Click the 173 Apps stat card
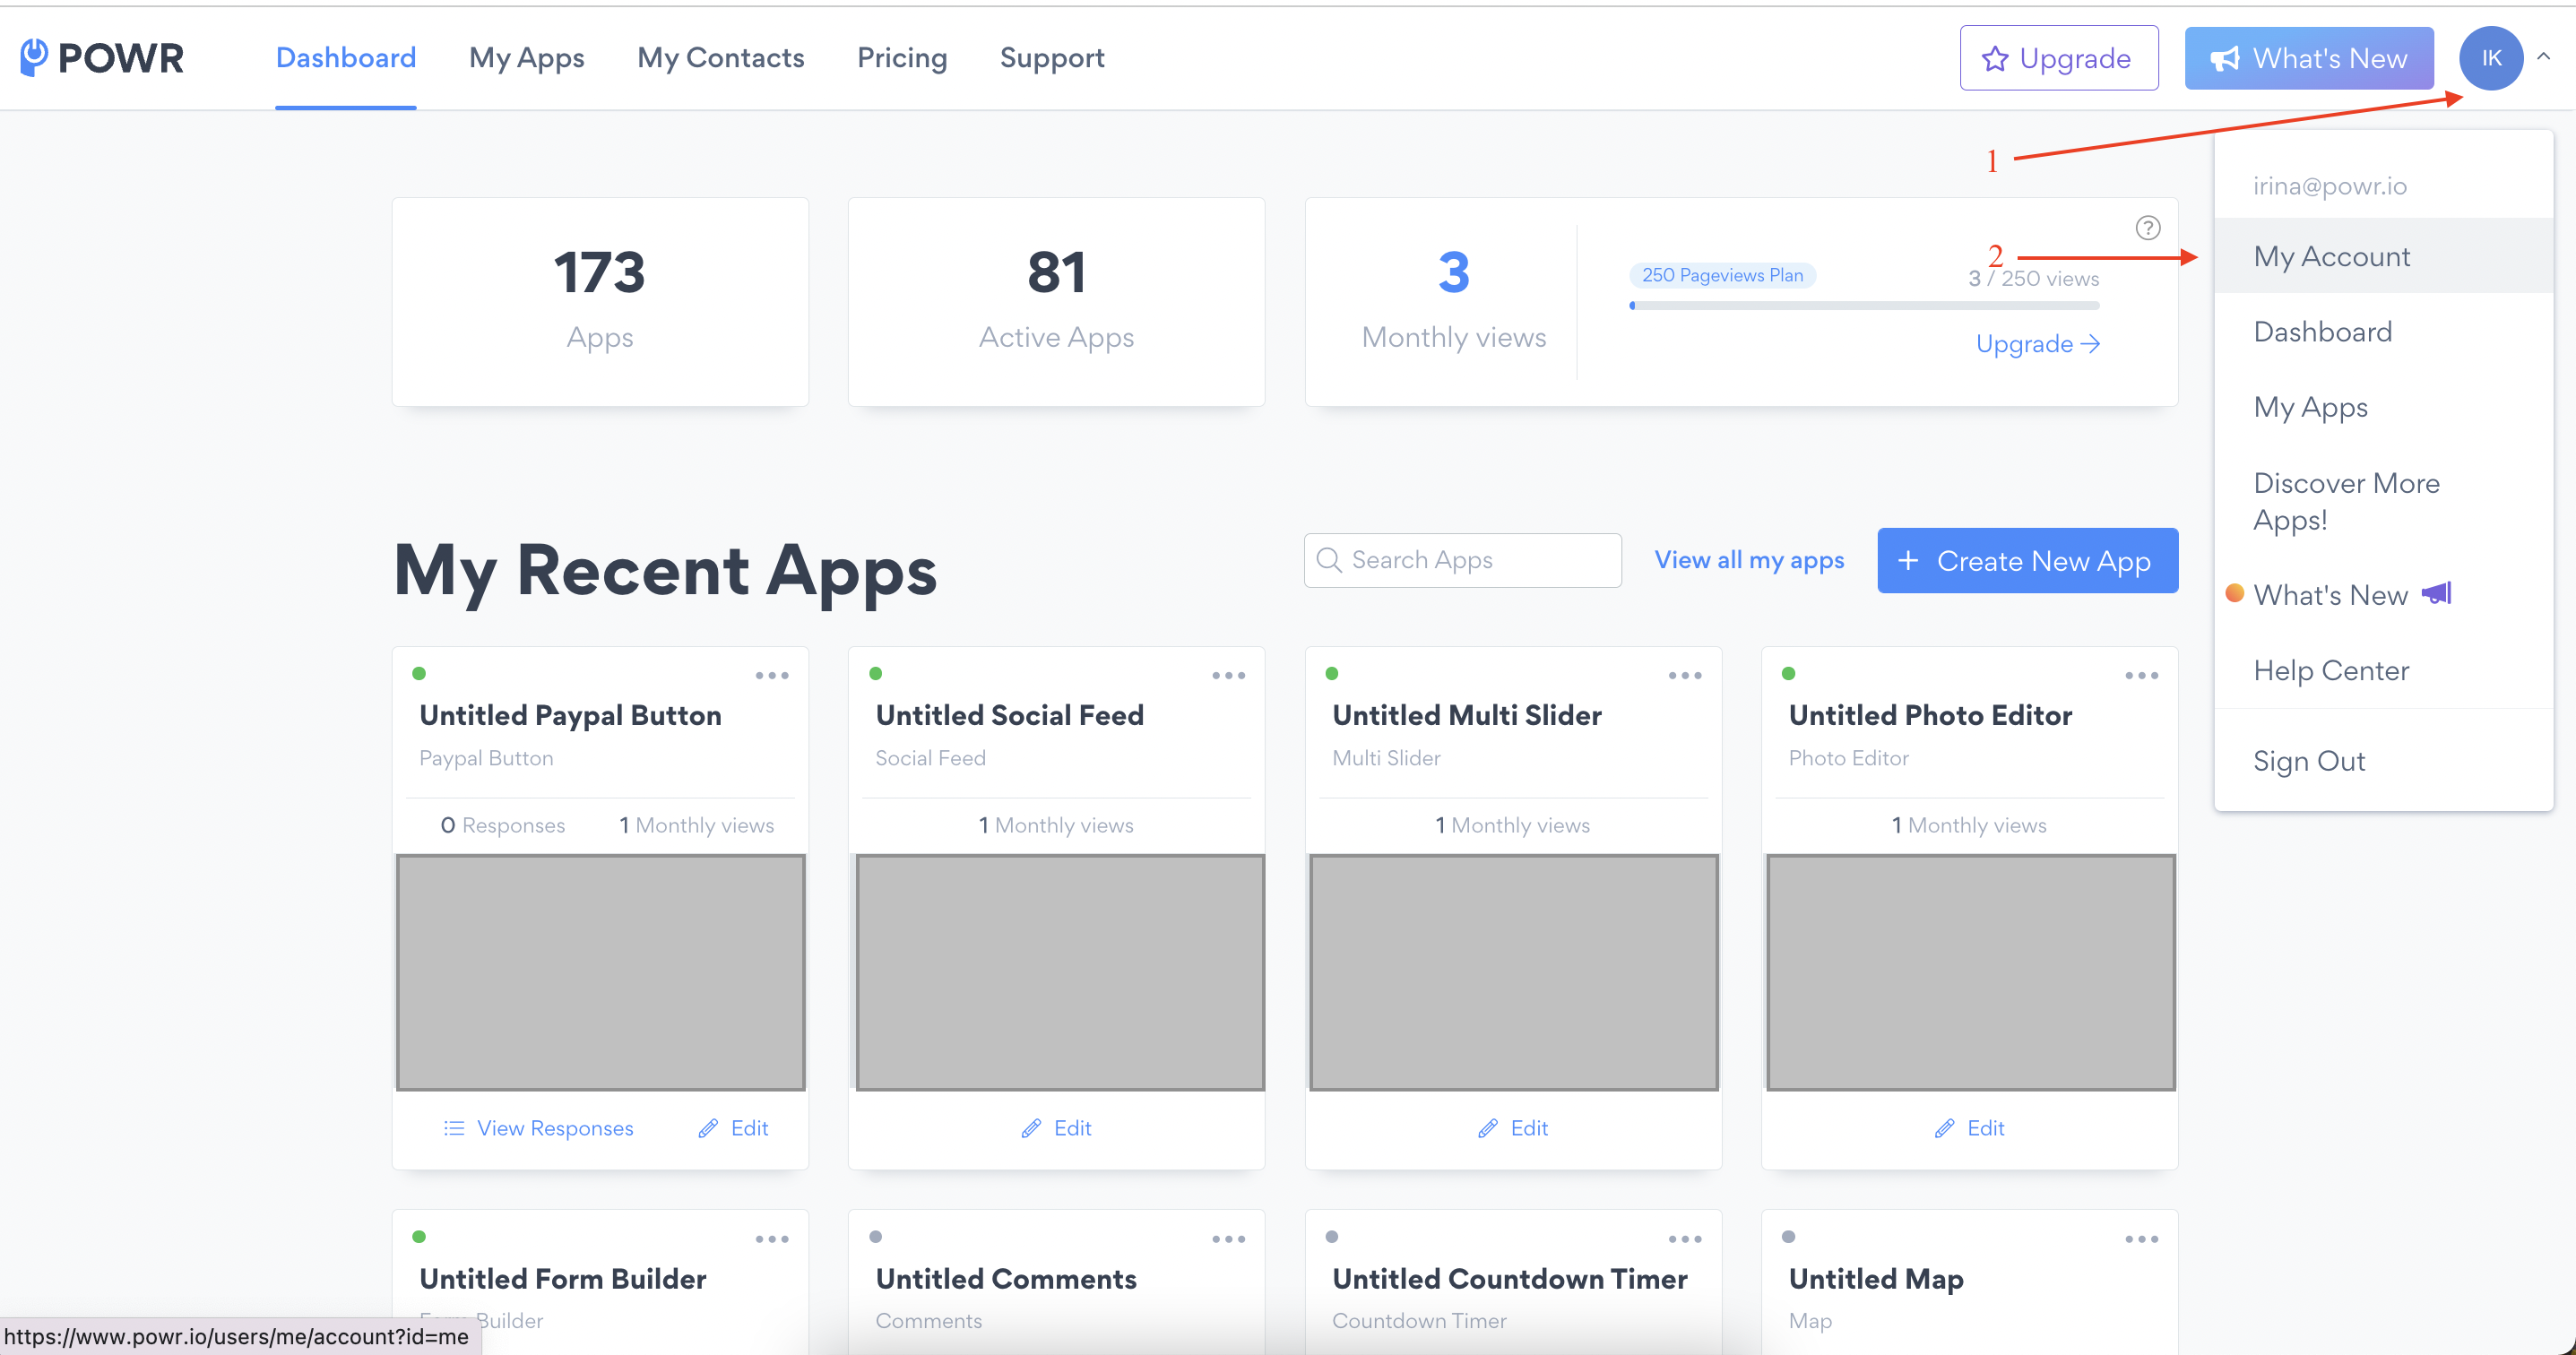 (x=600, y=301)
